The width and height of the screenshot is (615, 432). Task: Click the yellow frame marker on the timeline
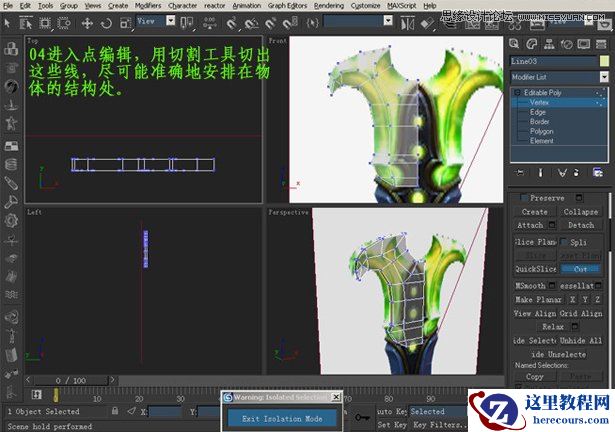[56, 395]
